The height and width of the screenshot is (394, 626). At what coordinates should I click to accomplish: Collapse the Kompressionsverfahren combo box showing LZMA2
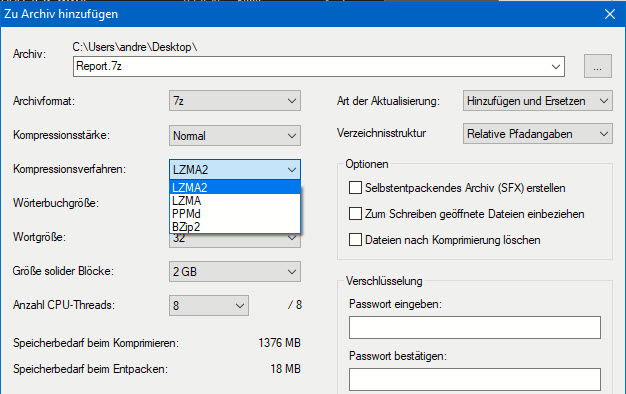point(235,170)
